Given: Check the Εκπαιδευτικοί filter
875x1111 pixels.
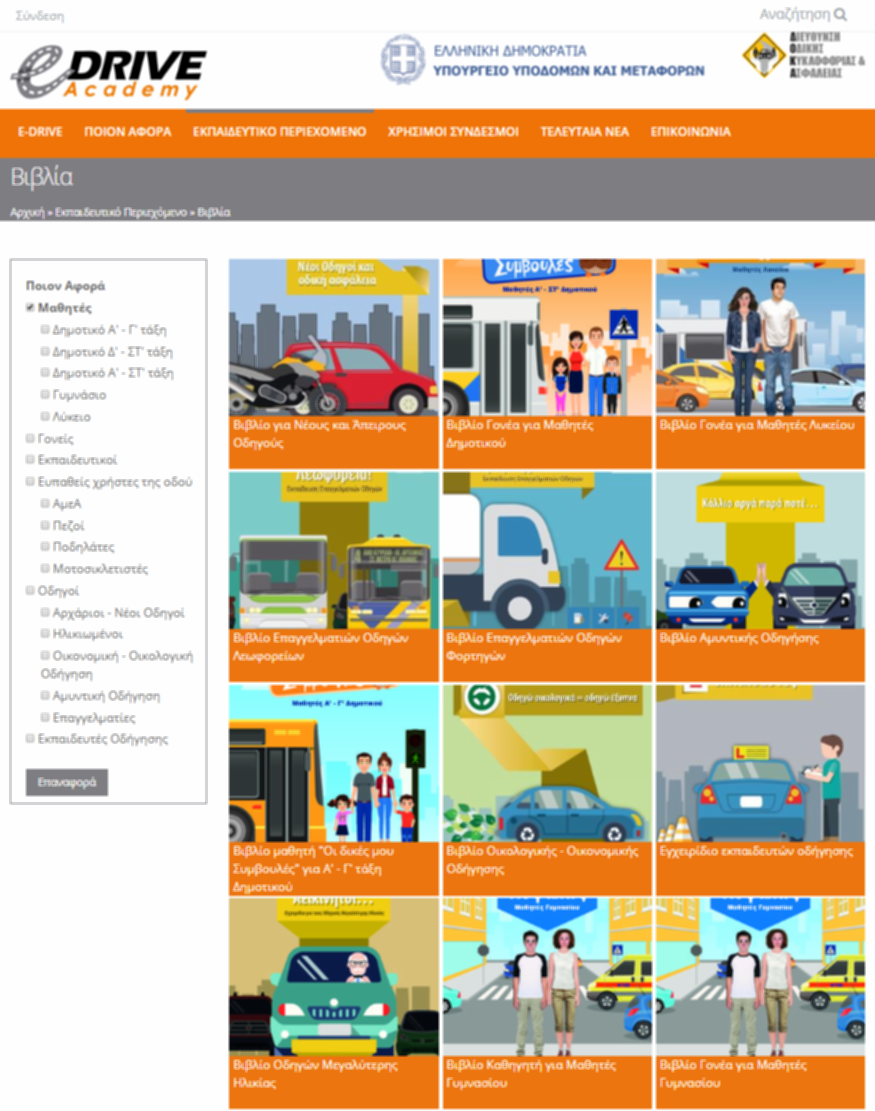Looking at the screenshot, I should [30, 460].
